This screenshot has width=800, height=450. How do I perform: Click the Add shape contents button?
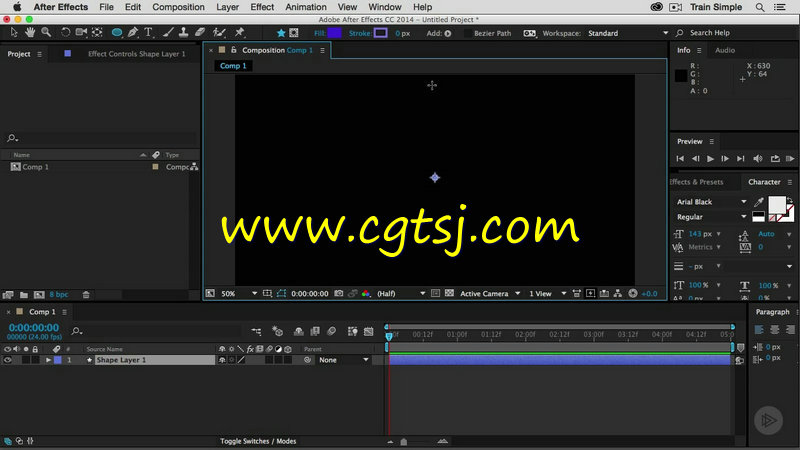(x=447, y=34)
